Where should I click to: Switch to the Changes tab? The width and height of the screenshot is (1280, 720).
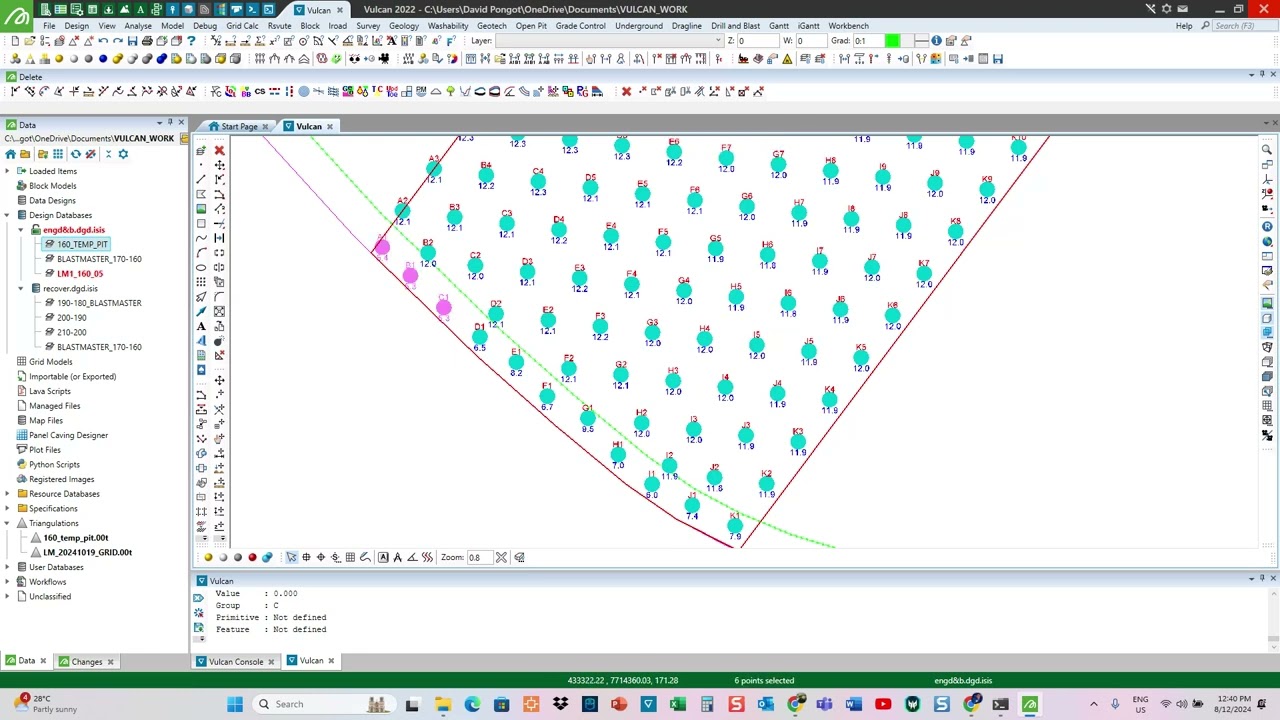pos(86,661)
